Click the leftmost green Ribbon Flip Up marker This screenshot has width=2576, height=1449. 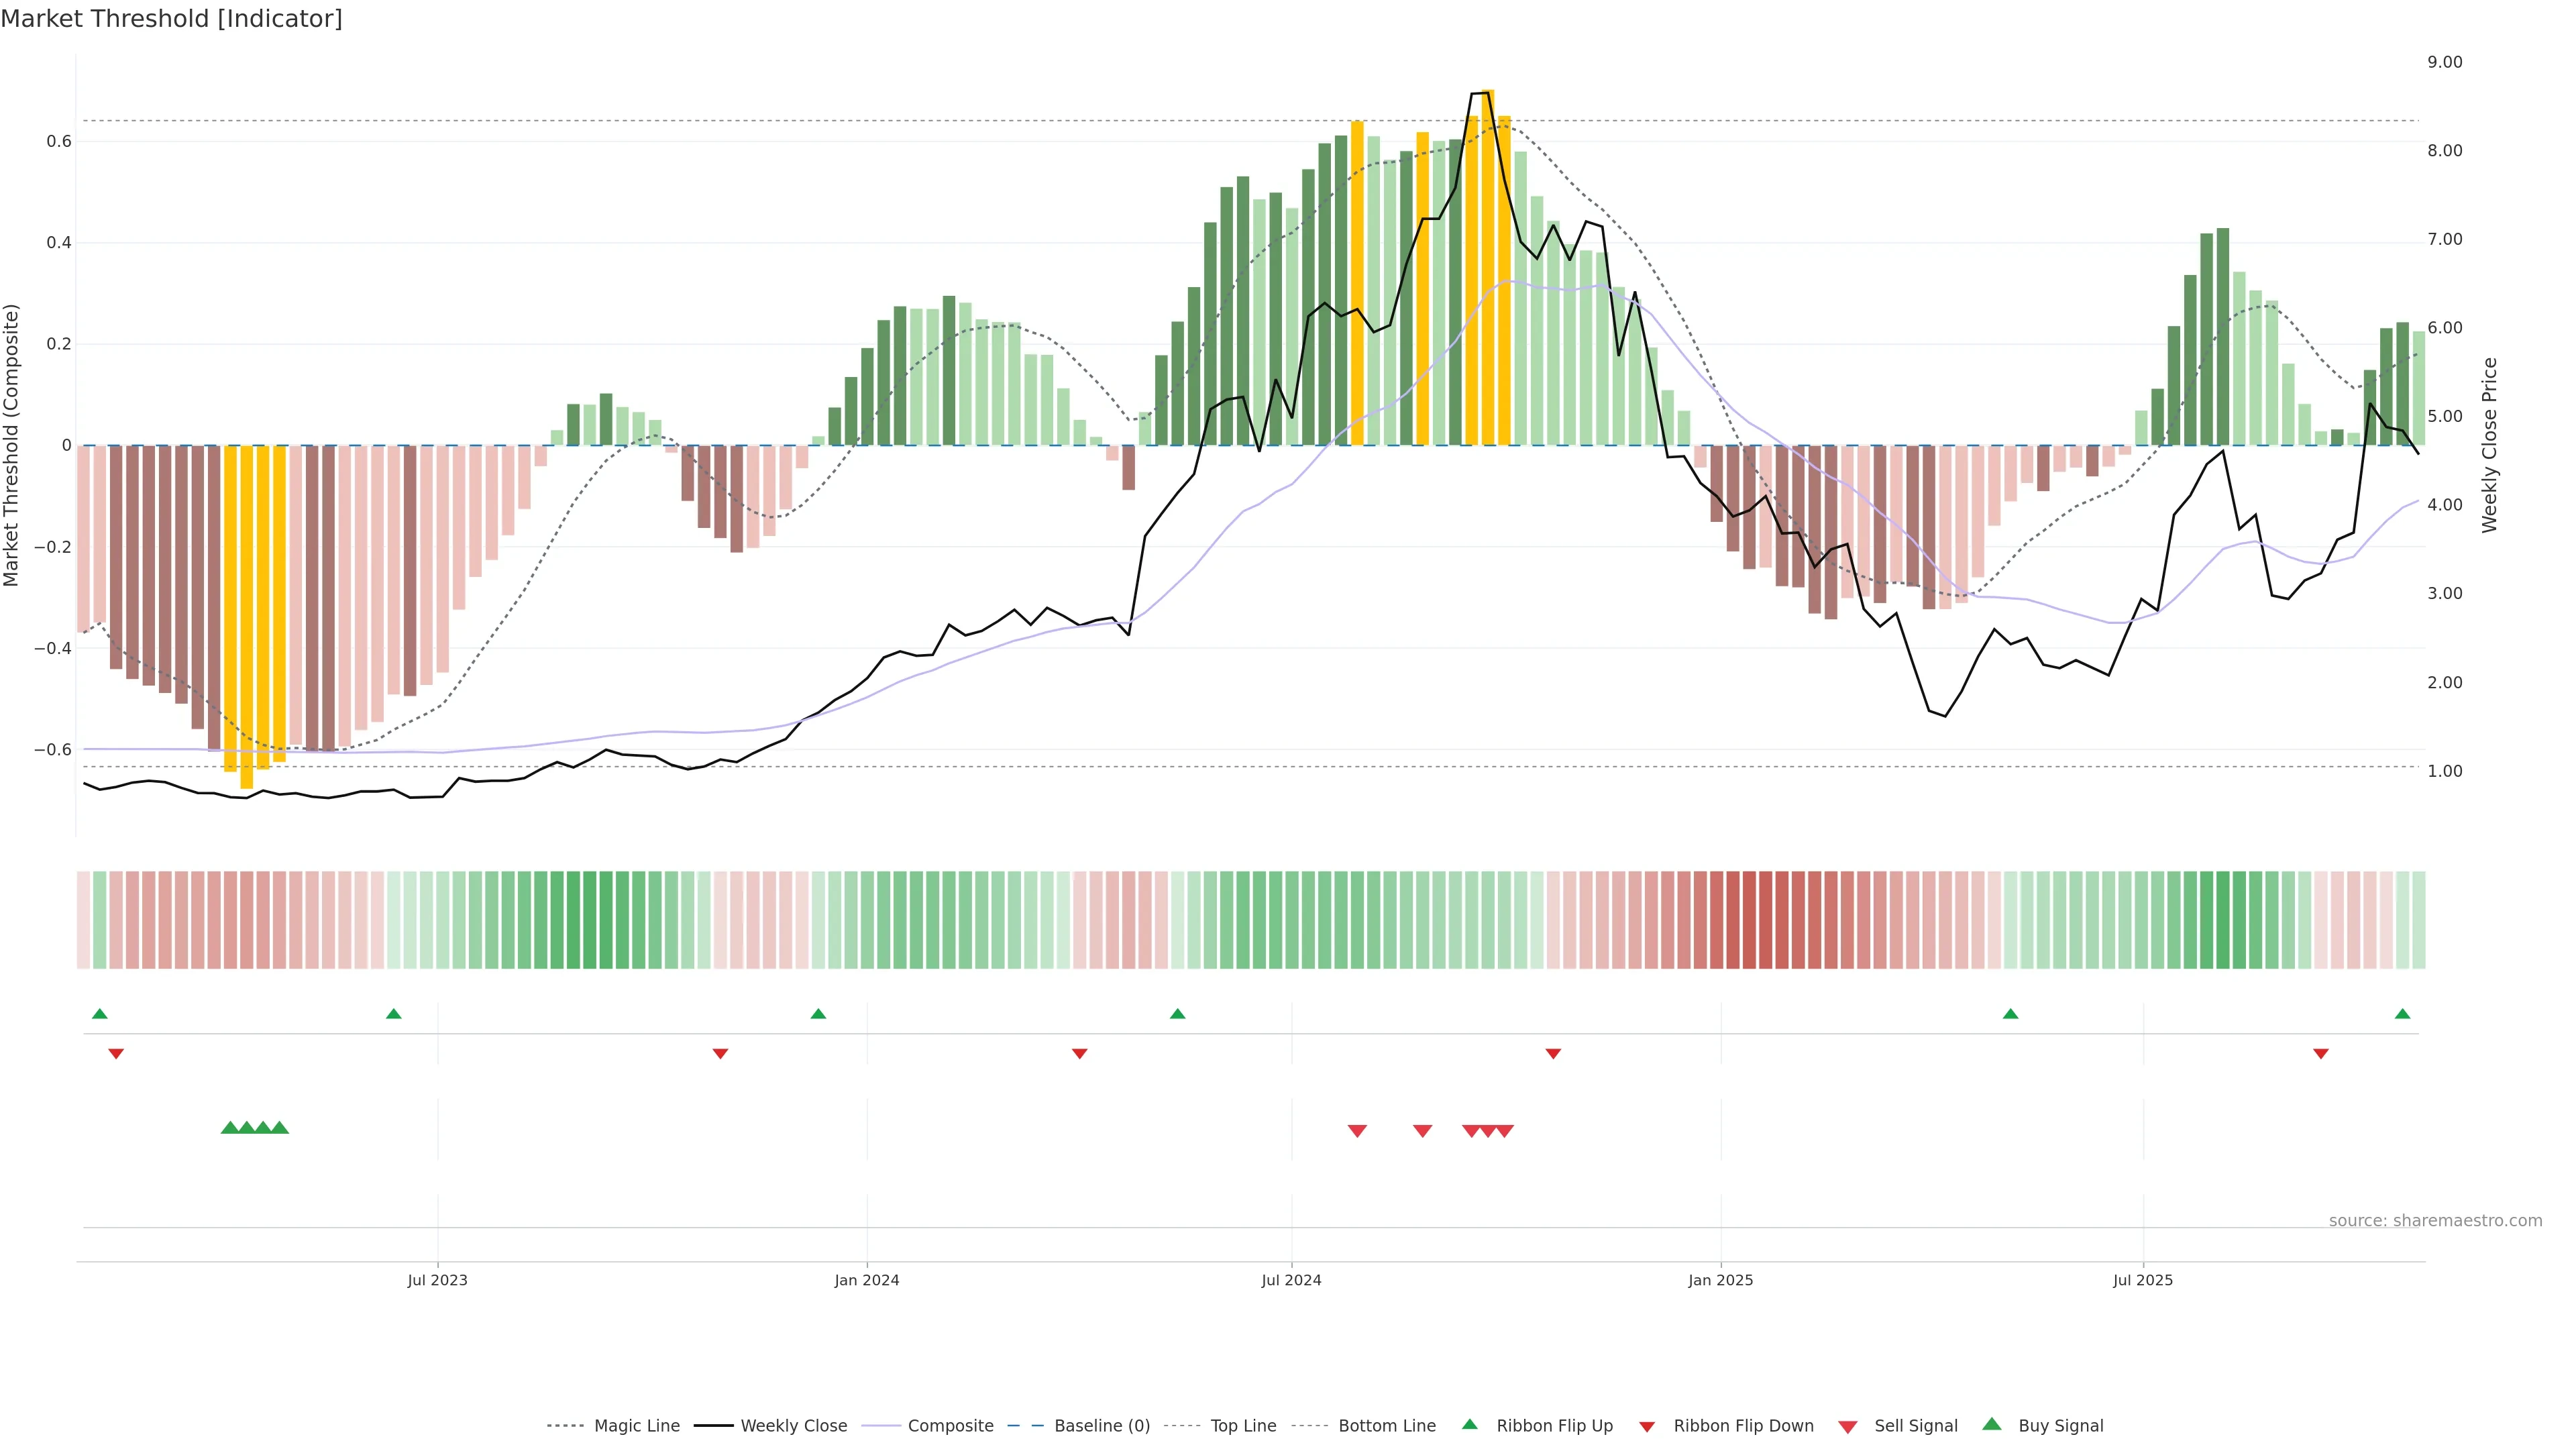(99, 1014)
